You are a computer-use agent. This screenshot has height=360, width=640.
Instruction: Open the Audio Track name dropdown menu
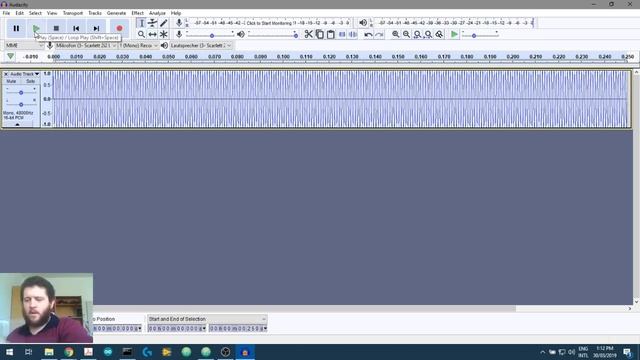tap(24, 74)
